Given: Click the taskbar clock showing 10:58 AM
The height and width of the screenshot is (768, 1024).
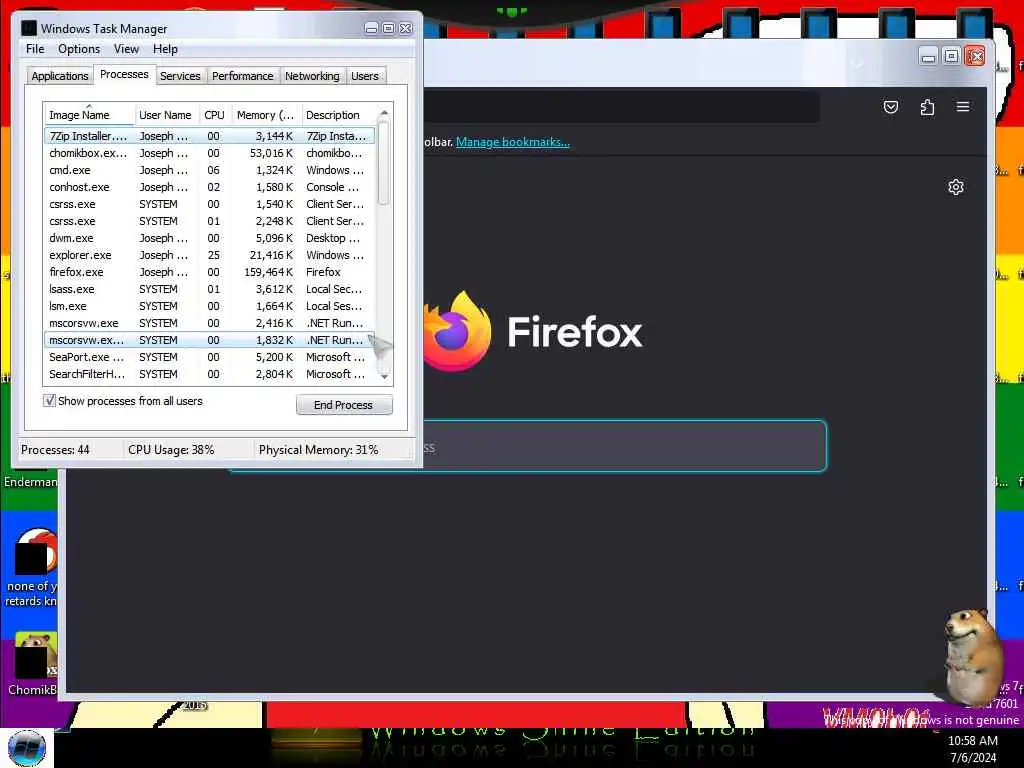Looking at the screenshot, I should click(972, 741).
